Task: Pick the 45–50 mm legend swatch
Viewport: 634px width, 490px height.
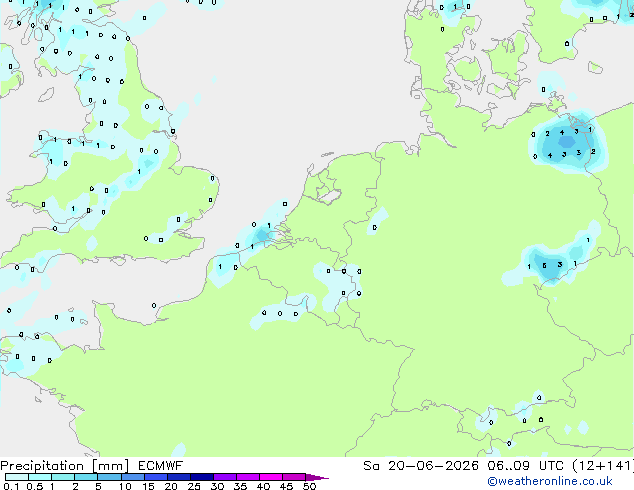Action: [294, 477]
